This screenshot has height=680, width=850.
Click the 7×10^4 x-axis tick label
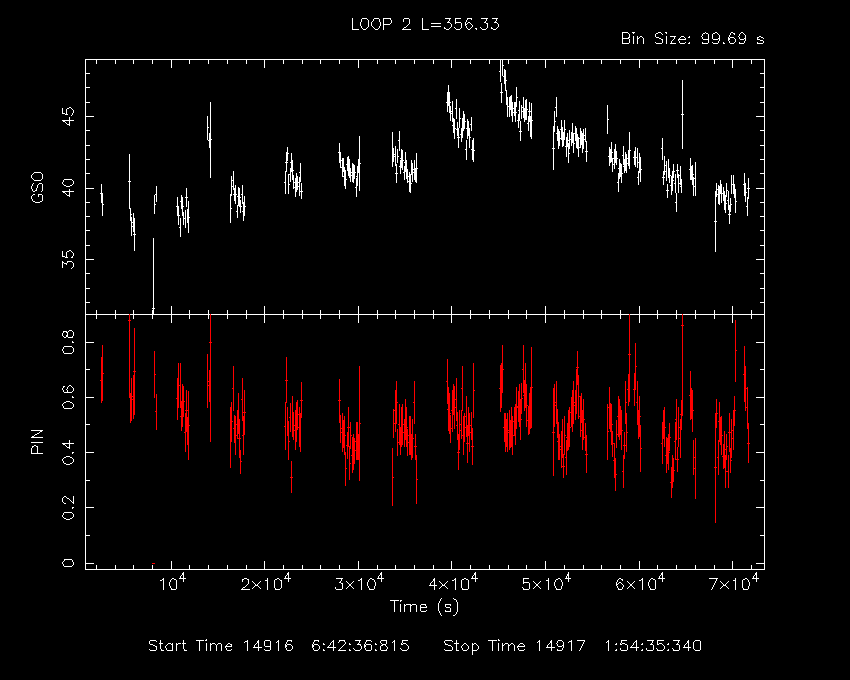[733, 583]
